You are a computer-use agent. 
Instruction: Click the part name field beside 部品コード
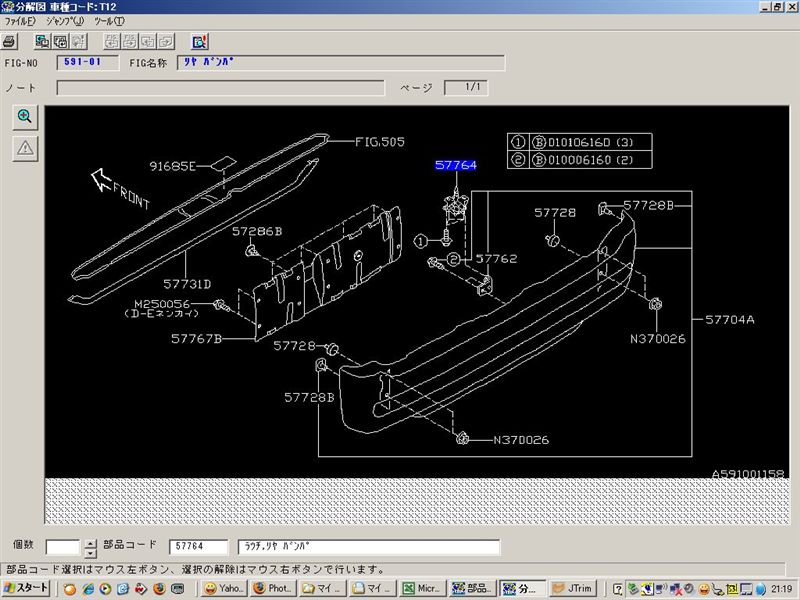coord(369,547)
